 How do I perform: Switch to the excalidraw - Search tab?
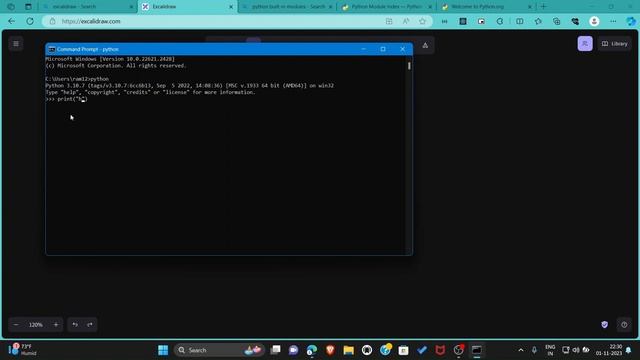click(x=87, y=7)
